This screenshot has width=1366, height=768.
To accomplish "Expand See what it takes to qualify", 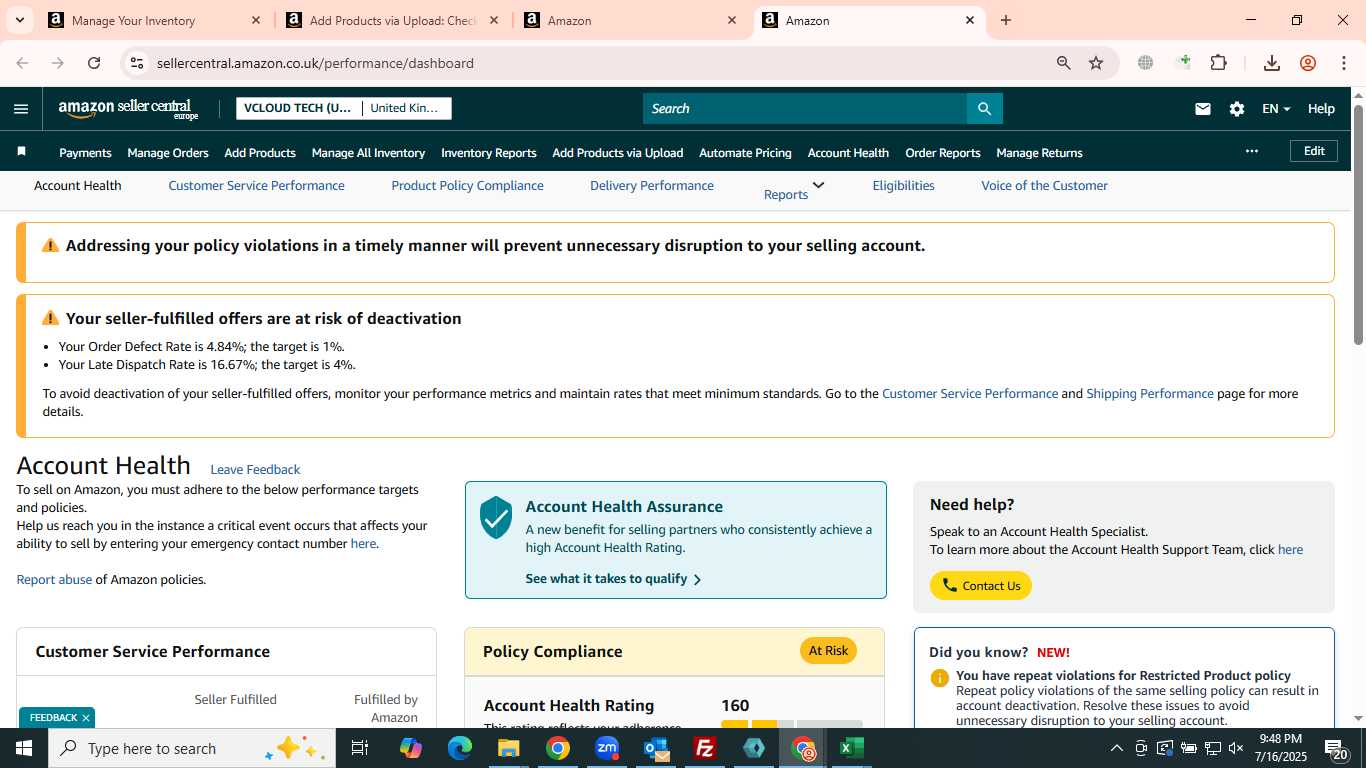I will click(613, 579).
